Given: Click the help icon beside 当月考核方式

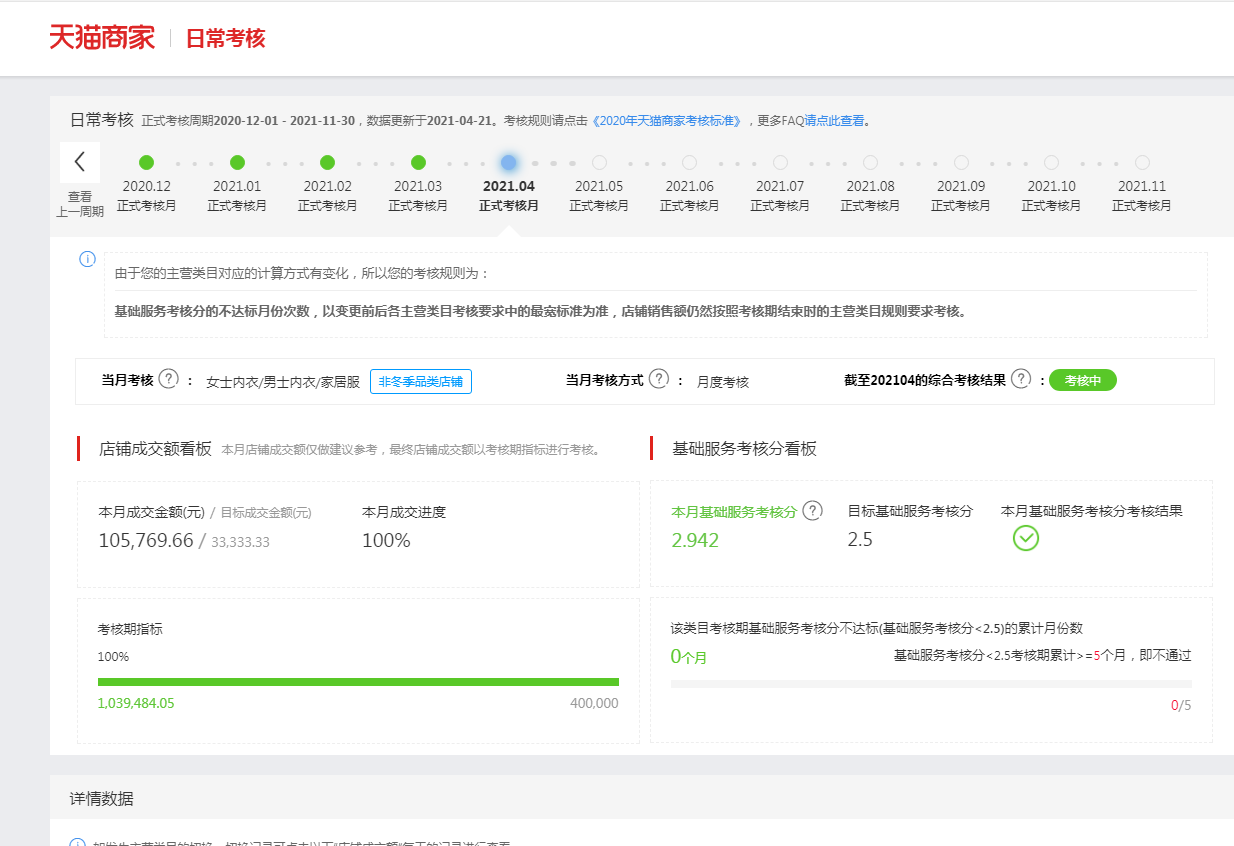Looking at the screenshot, I should [x=659, y=379].
